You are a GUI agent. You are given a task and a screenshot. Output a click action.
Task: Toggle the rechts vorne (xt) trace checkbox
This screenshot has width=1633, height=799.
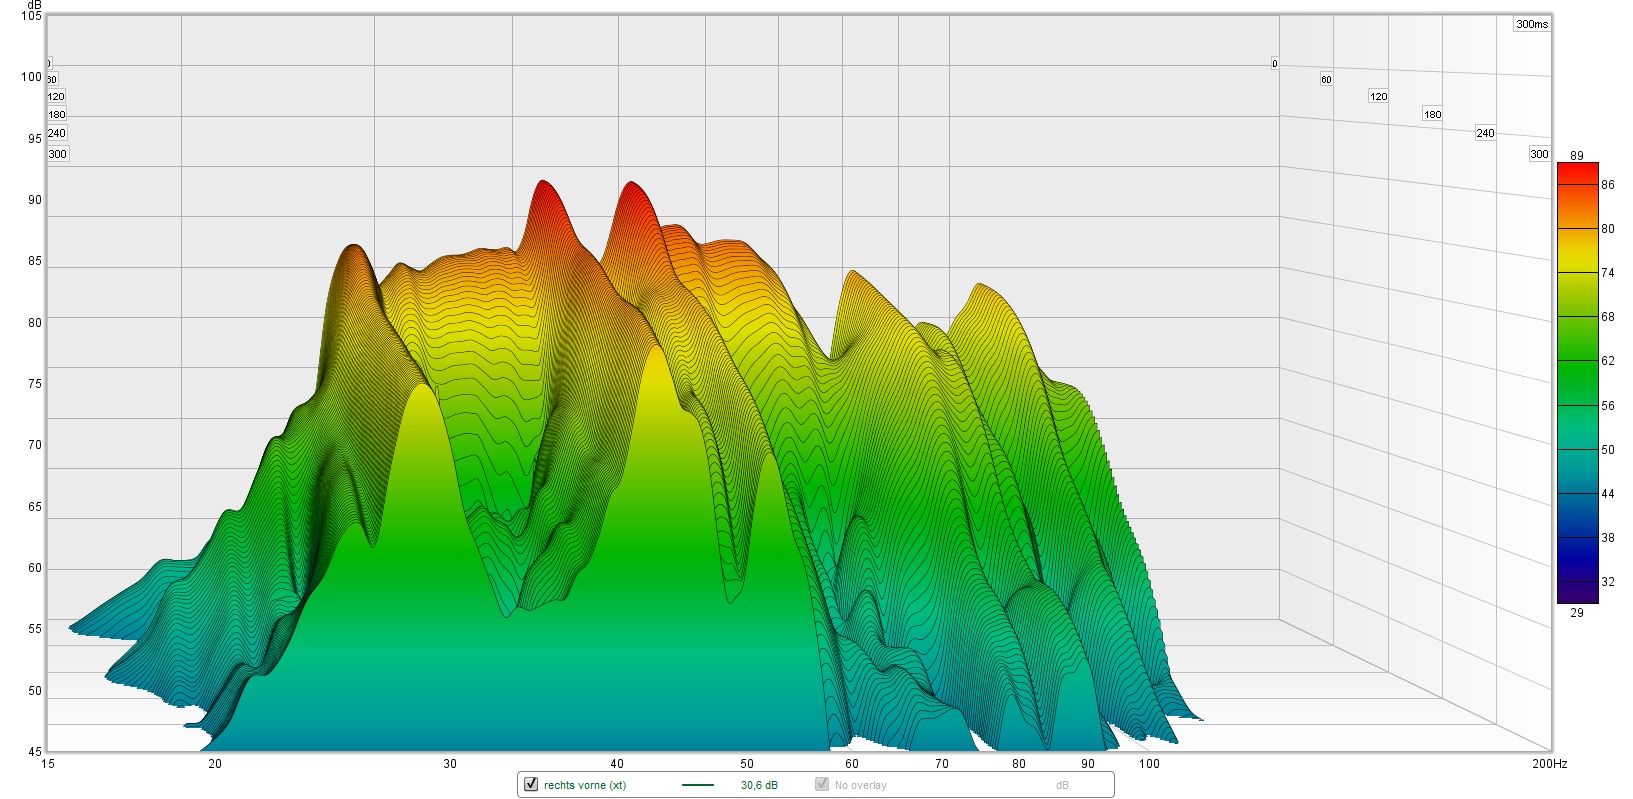pos(531,785)
